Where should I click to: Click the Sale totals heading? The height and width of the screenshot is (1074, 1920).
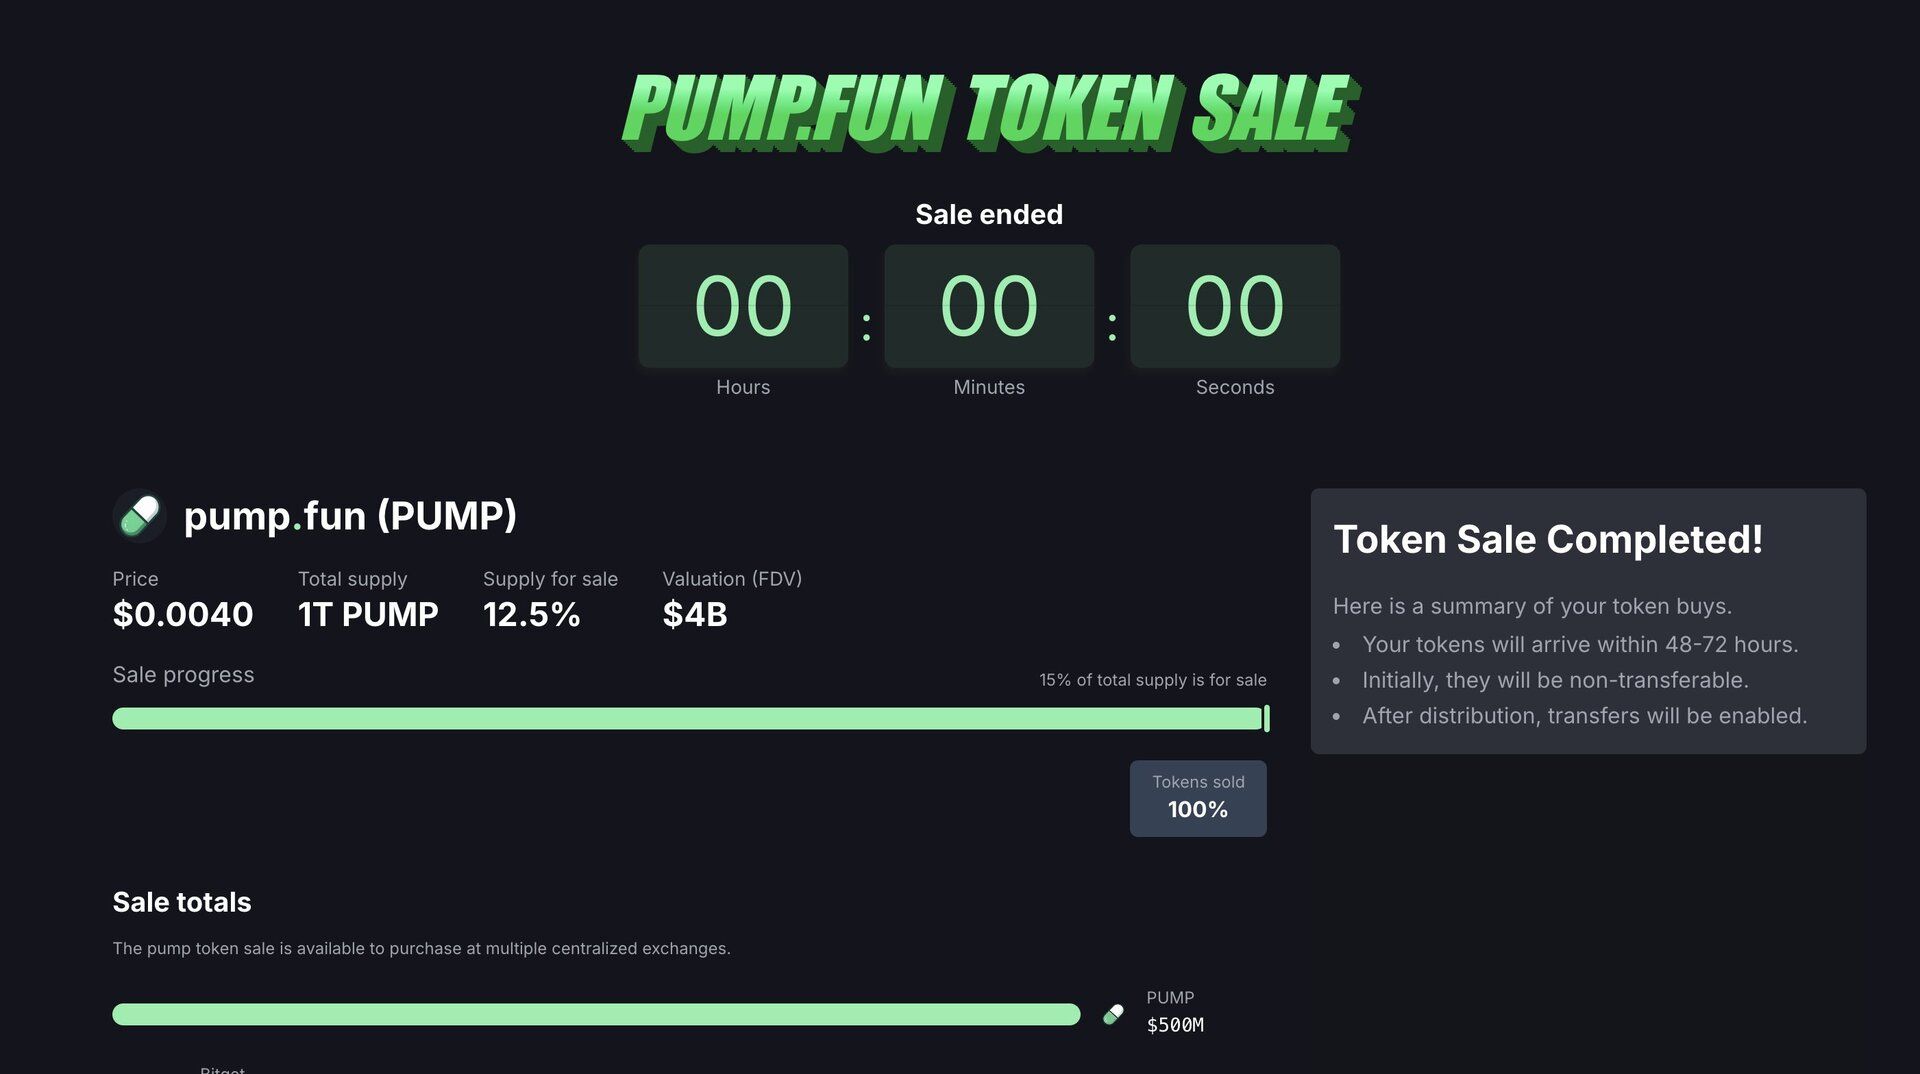[182, 902]
